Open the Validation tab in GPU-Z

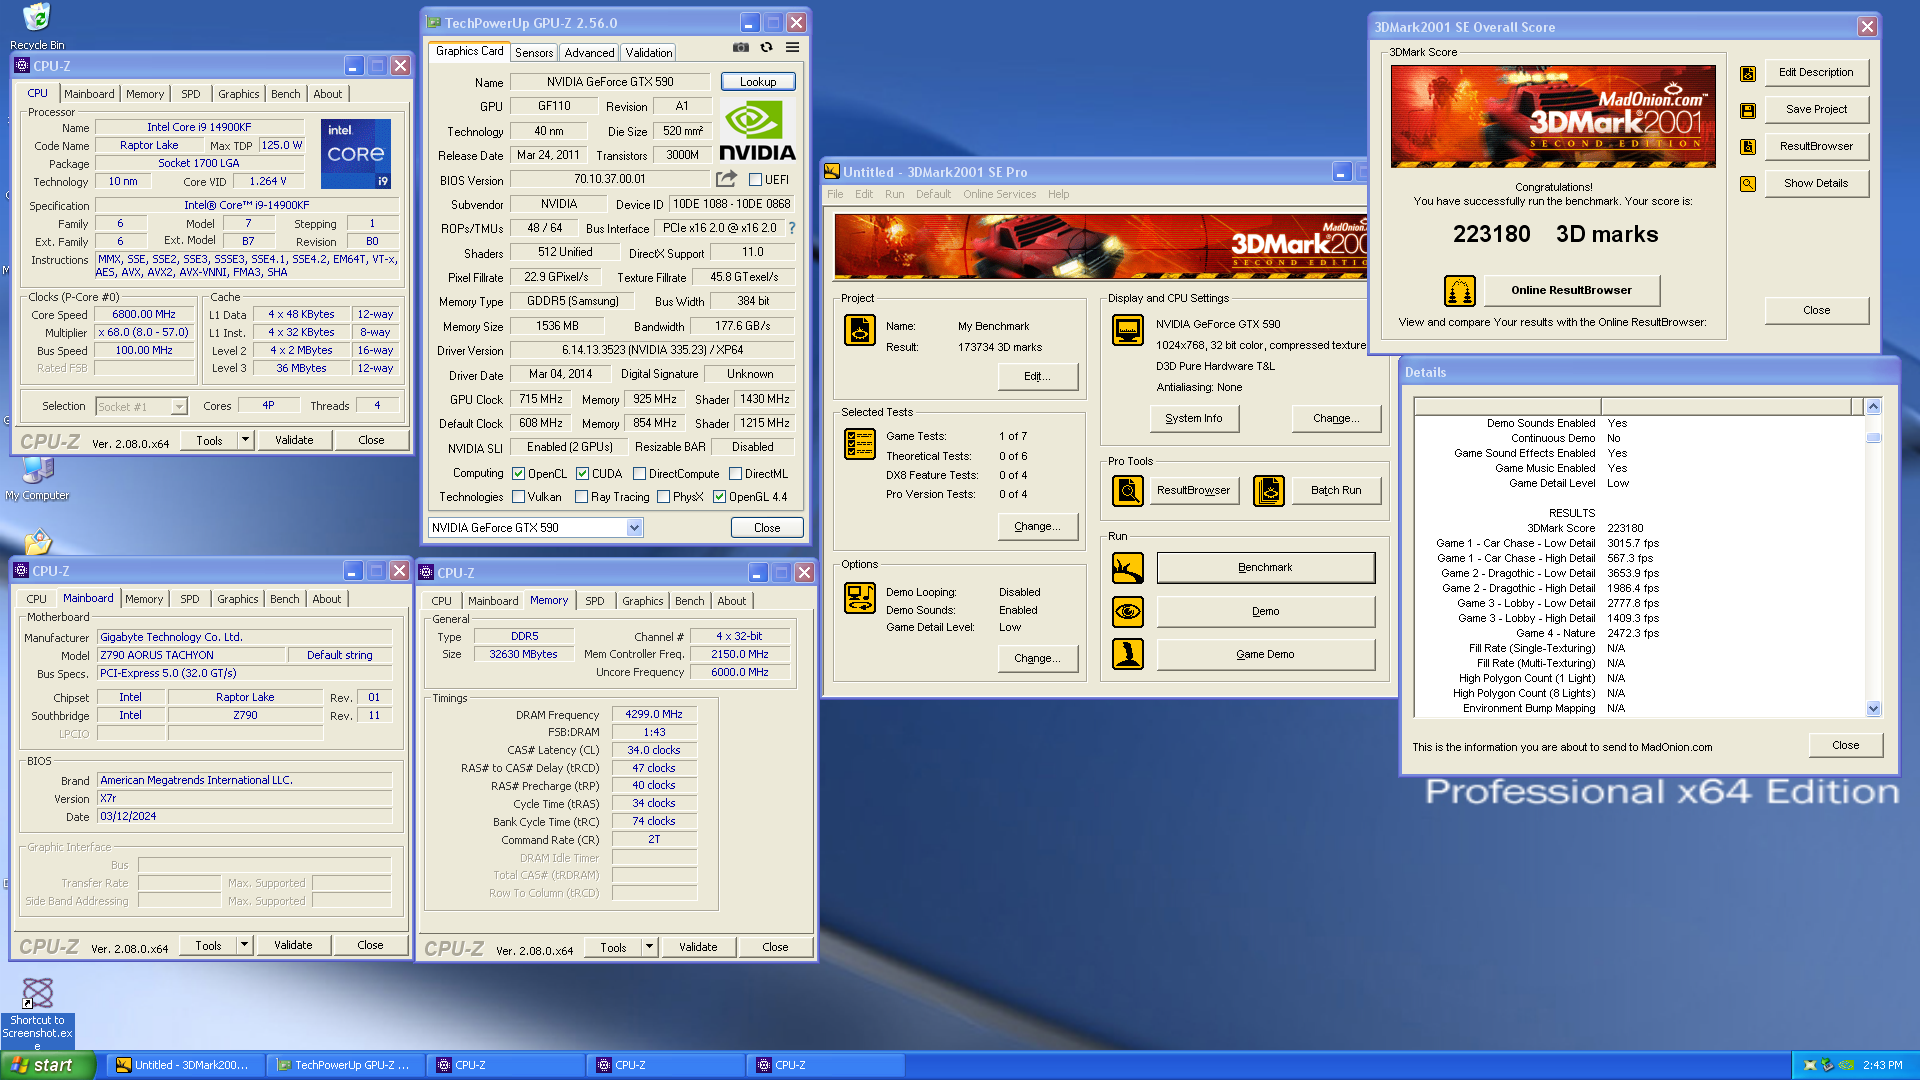649,53
